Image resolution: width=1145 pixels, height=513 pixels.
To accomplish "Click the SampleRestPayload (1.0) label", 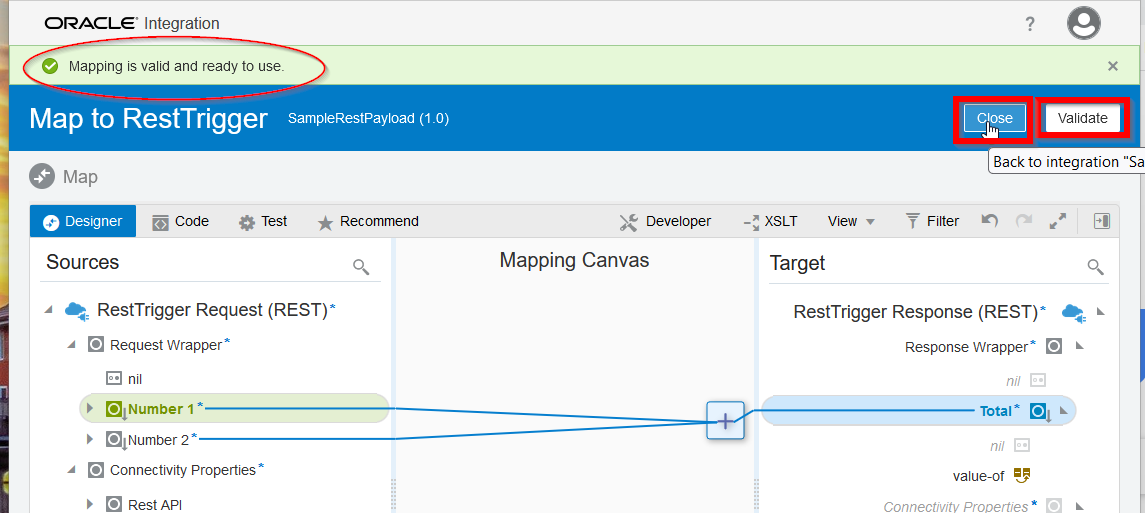I will pyautogui.click(x=368, y=117).
